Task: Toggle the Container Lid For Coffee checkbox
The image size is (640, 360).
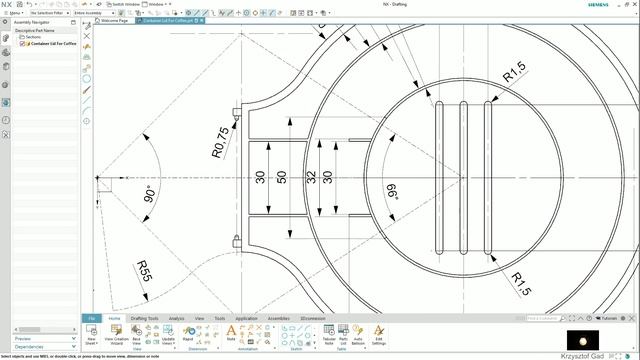Action: 22,43
